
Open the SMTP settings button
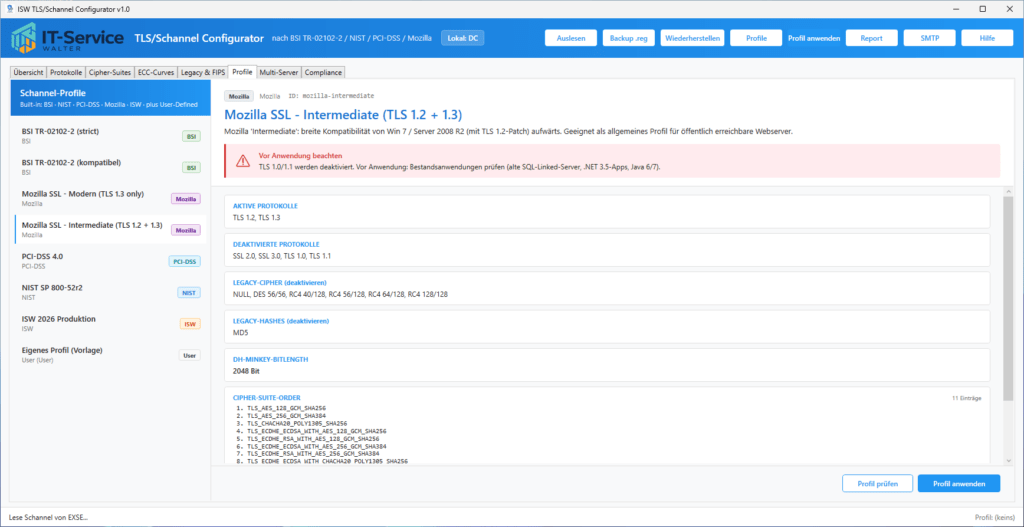click(x=929, y=38)
